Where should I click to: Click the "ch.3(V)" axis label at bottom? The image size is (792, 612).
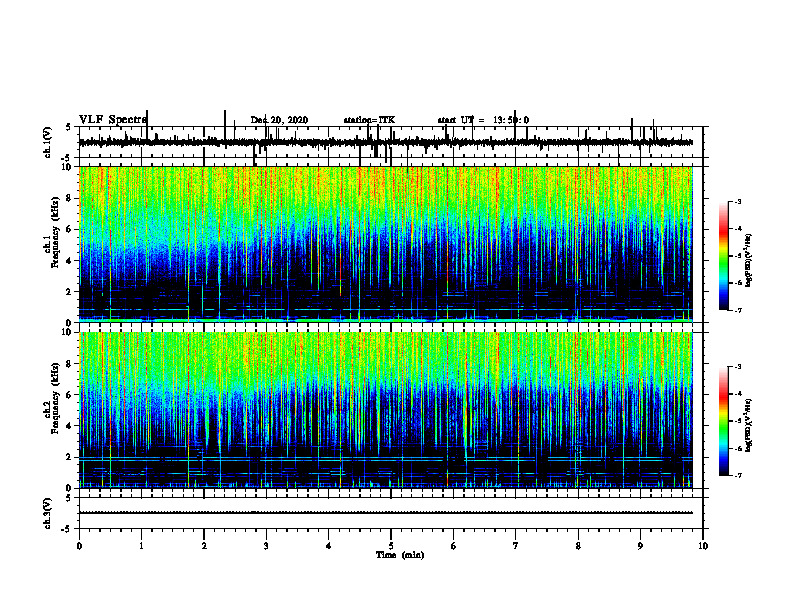pyautogui.click(x=47, y=513)
